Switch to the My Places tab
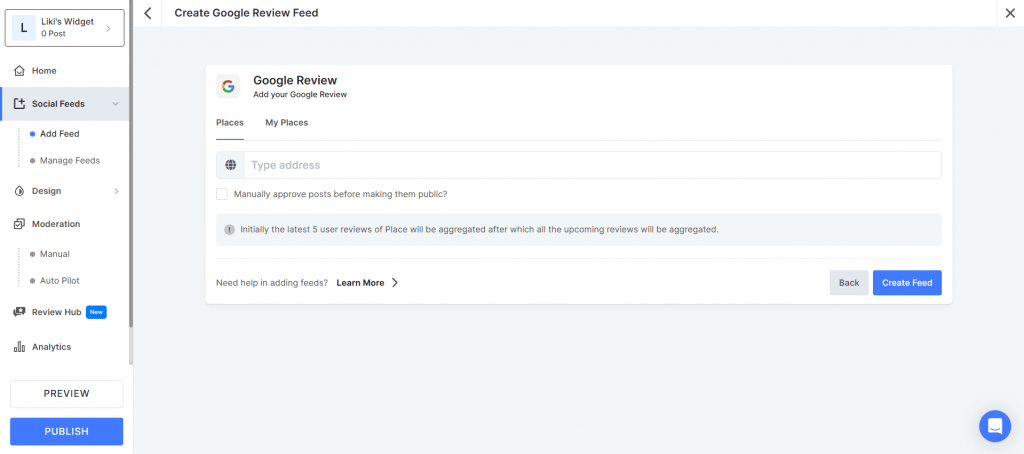 [x=287, y=123]
